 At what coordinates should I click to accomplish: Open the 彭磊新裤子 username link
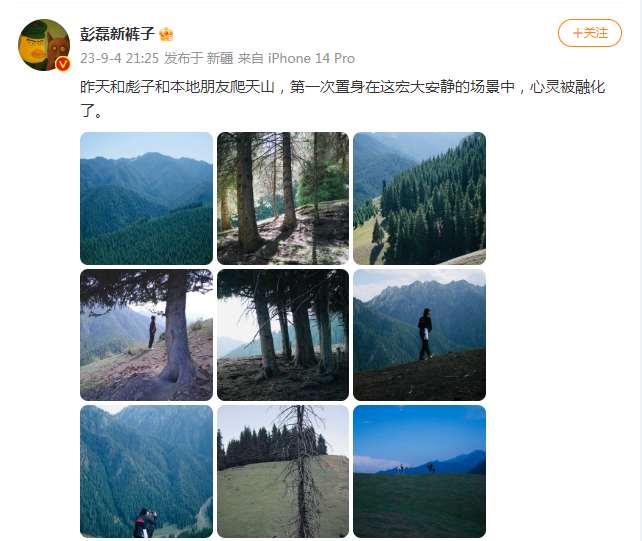(x=117, y=34)
